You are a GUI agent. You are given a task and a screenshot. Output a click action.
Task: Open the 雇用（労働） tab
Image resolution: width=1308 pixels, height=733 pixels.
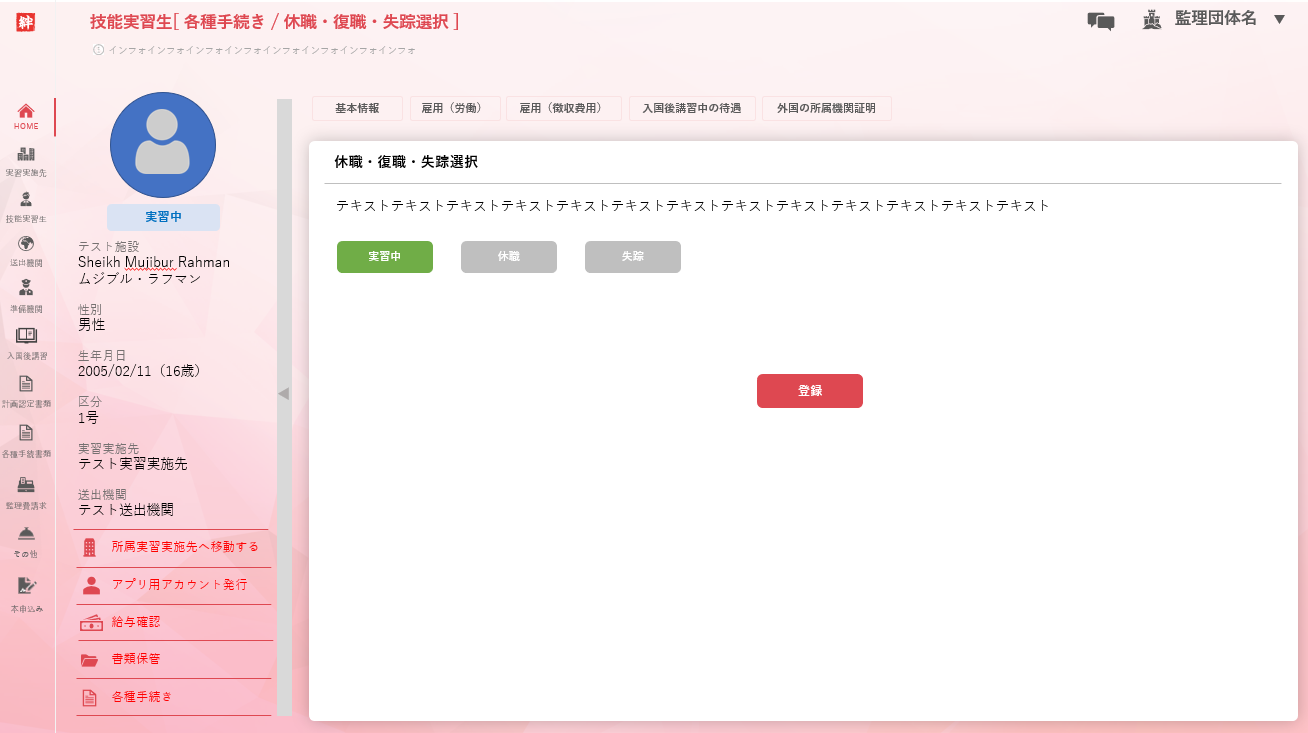pyautogui.click(x=455, y=109)
